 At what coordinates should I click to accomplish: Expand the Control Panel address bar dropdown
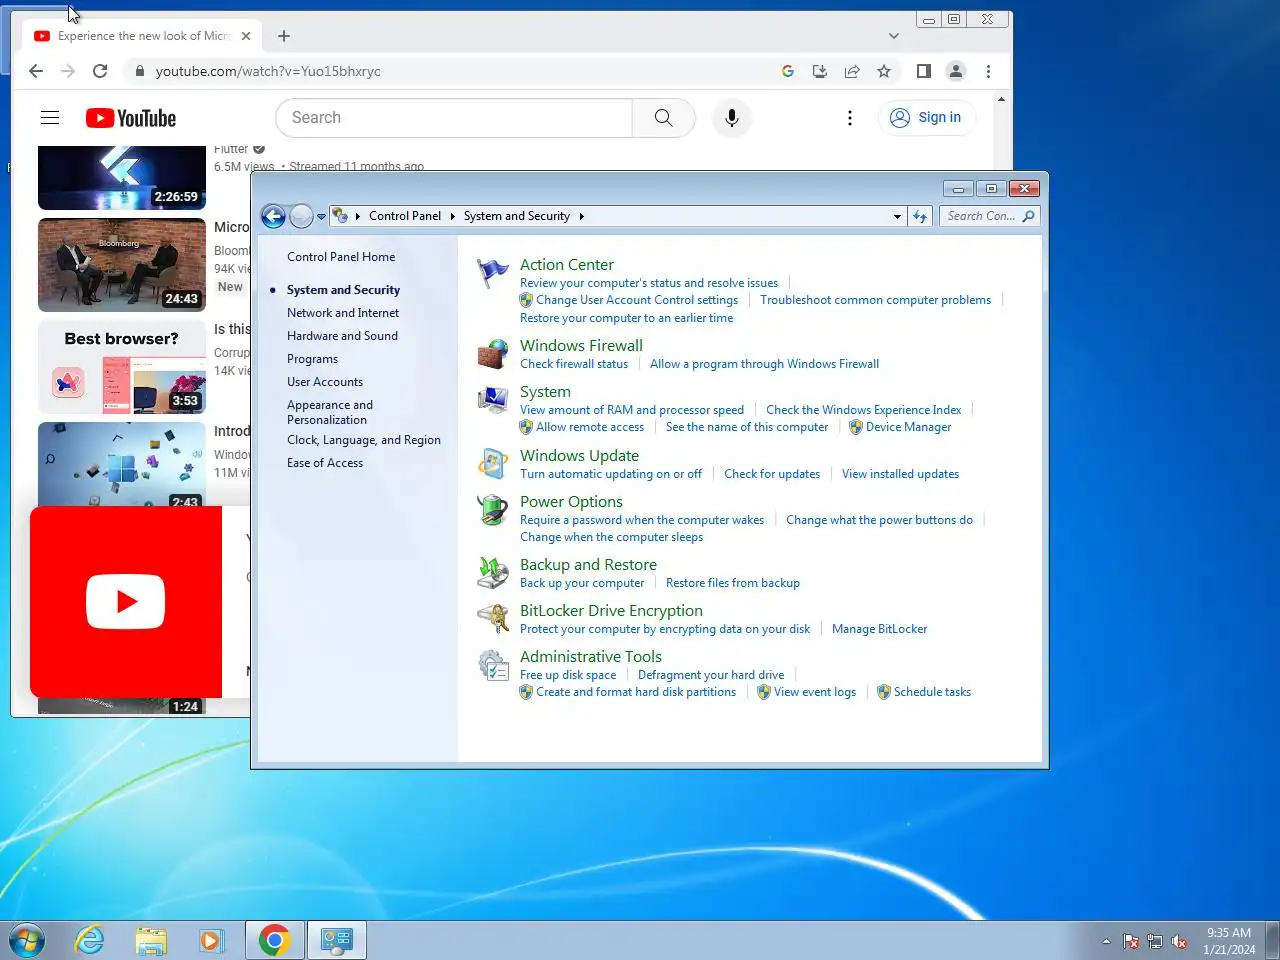897,216
